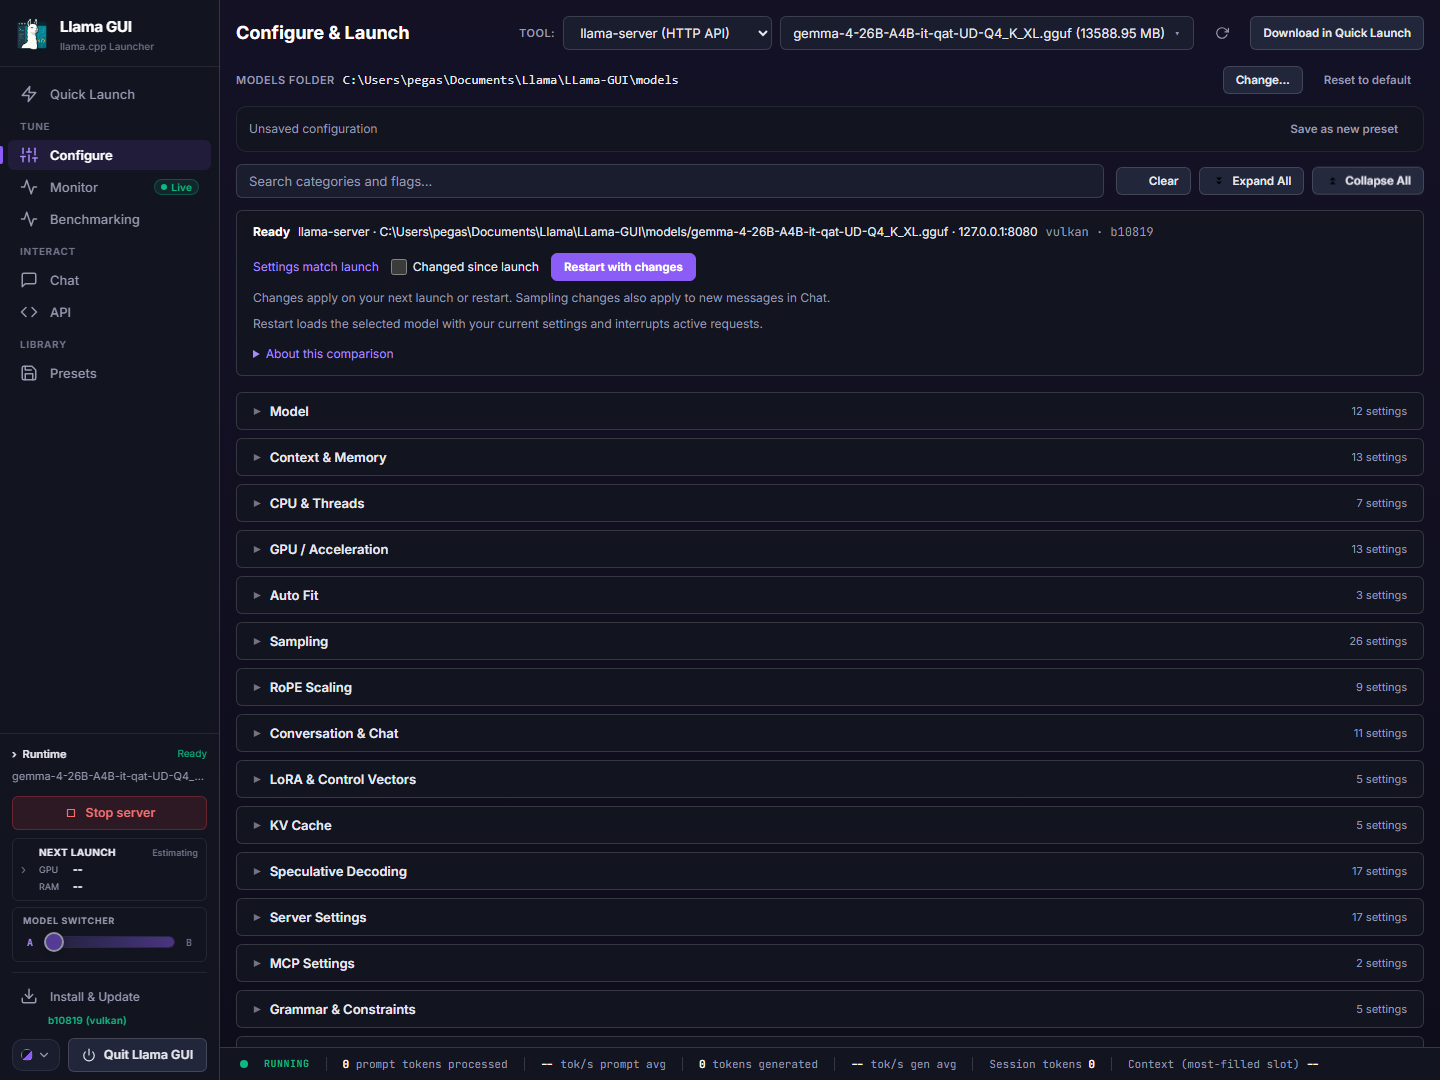
Task: Click the green running status dot
Action: [244, 1064]
